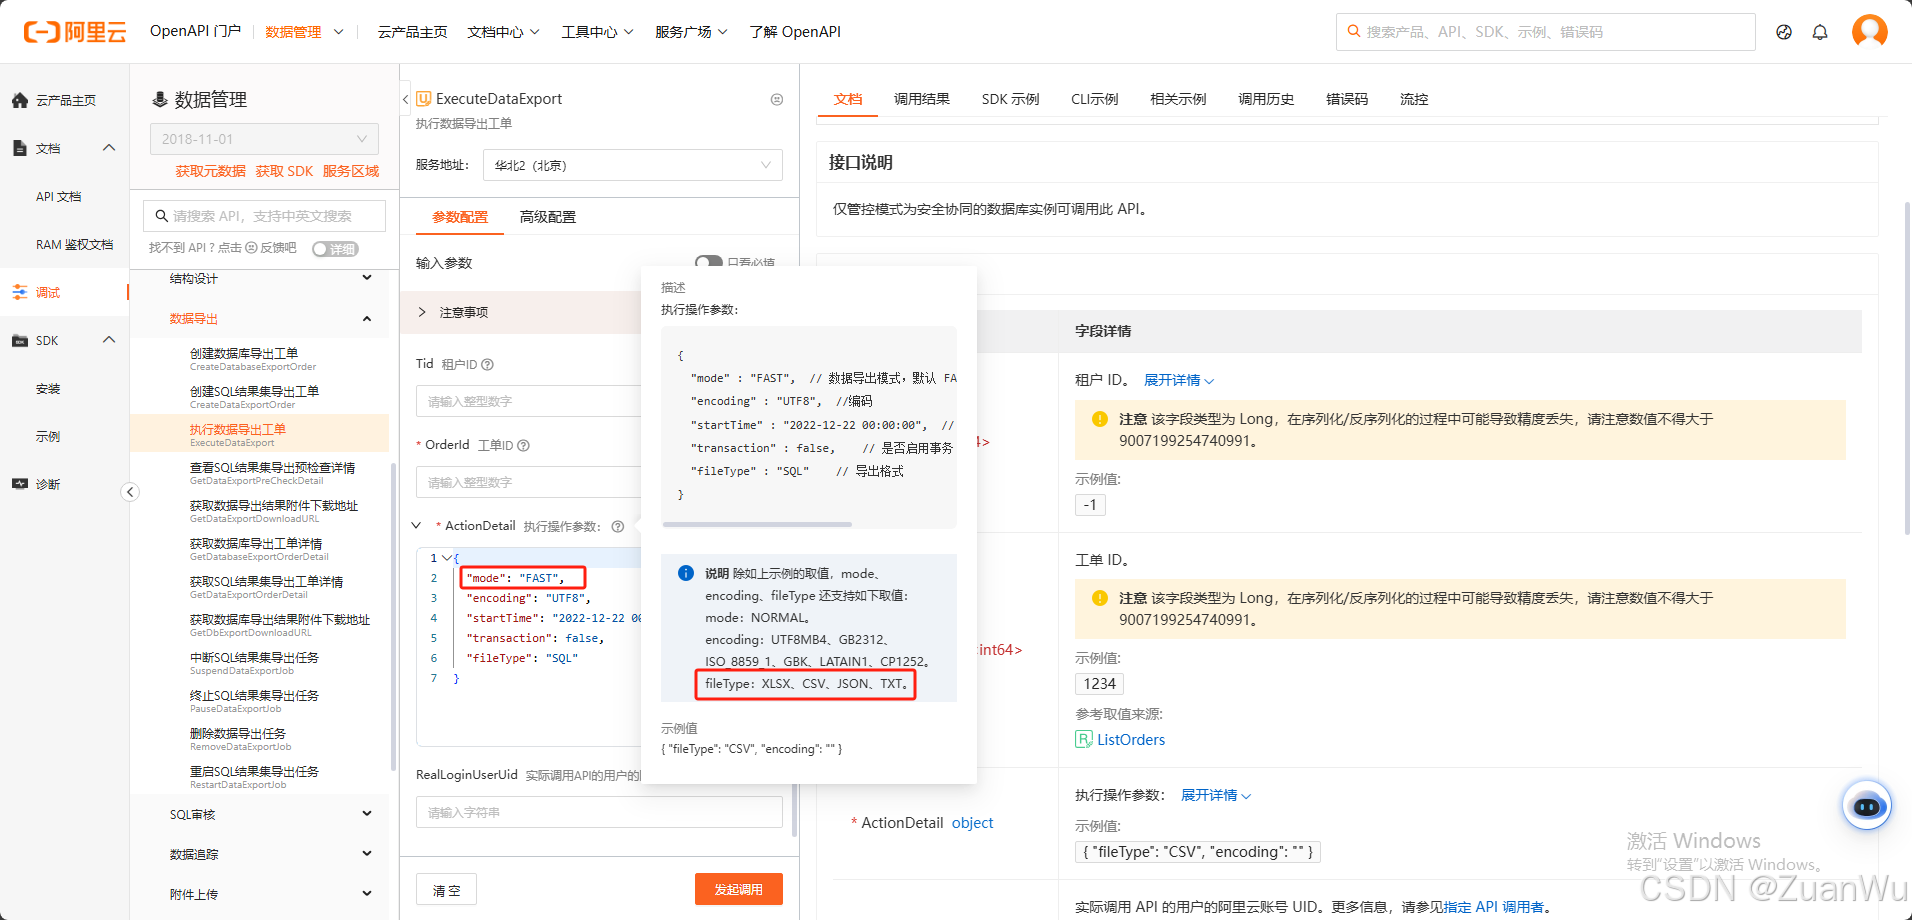Click the 调试 debug icon in sidebar
This screenshot has height=920, width=1912.
click(20, 292)
